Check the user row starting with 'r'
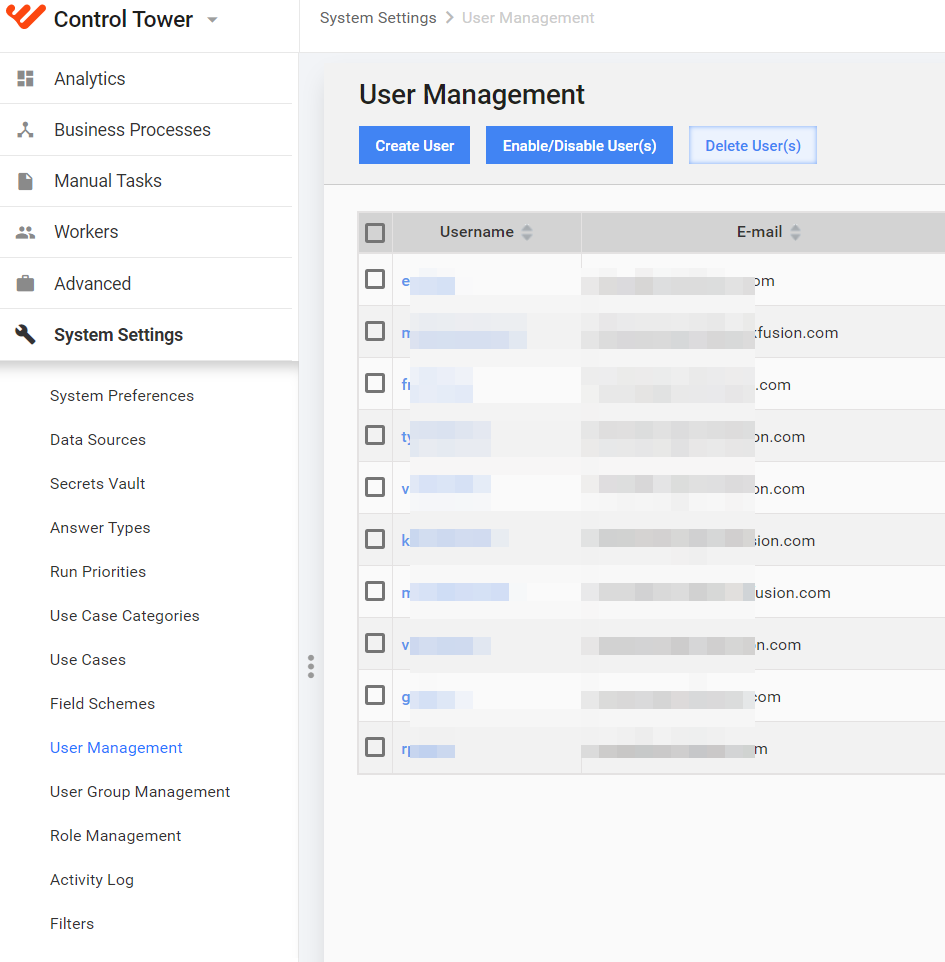The width and height of the screenshot is (945, 962). click(375, 747)
